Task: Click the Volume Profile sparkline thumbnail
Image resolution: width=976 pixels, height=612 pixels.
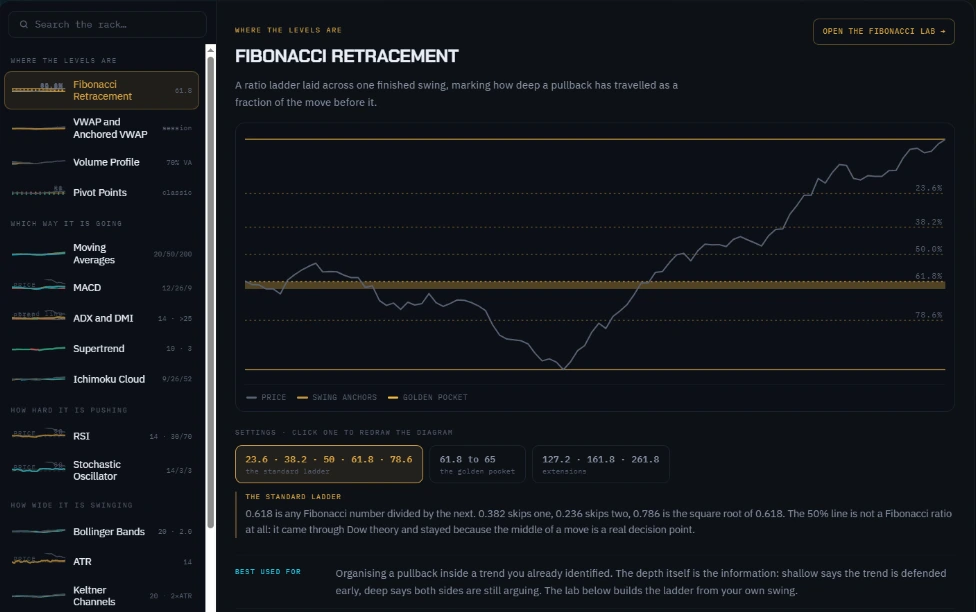Action: click(39, 162)
